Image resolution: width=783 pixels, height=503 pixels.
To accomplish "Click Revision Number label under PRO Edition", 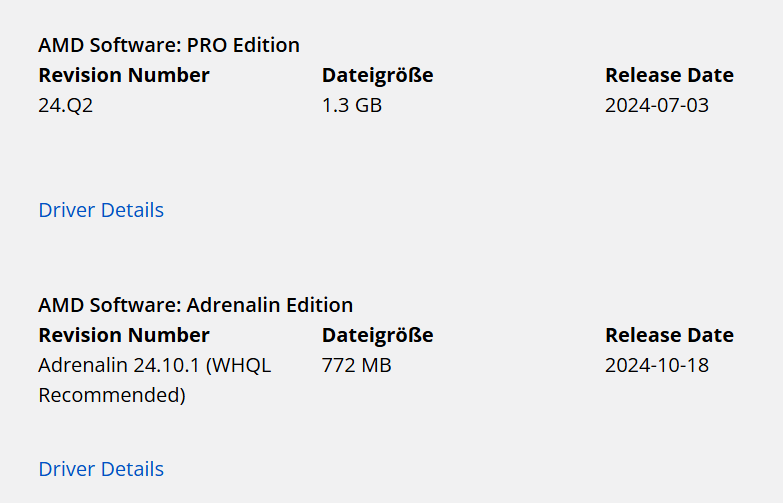I will 124,75.
